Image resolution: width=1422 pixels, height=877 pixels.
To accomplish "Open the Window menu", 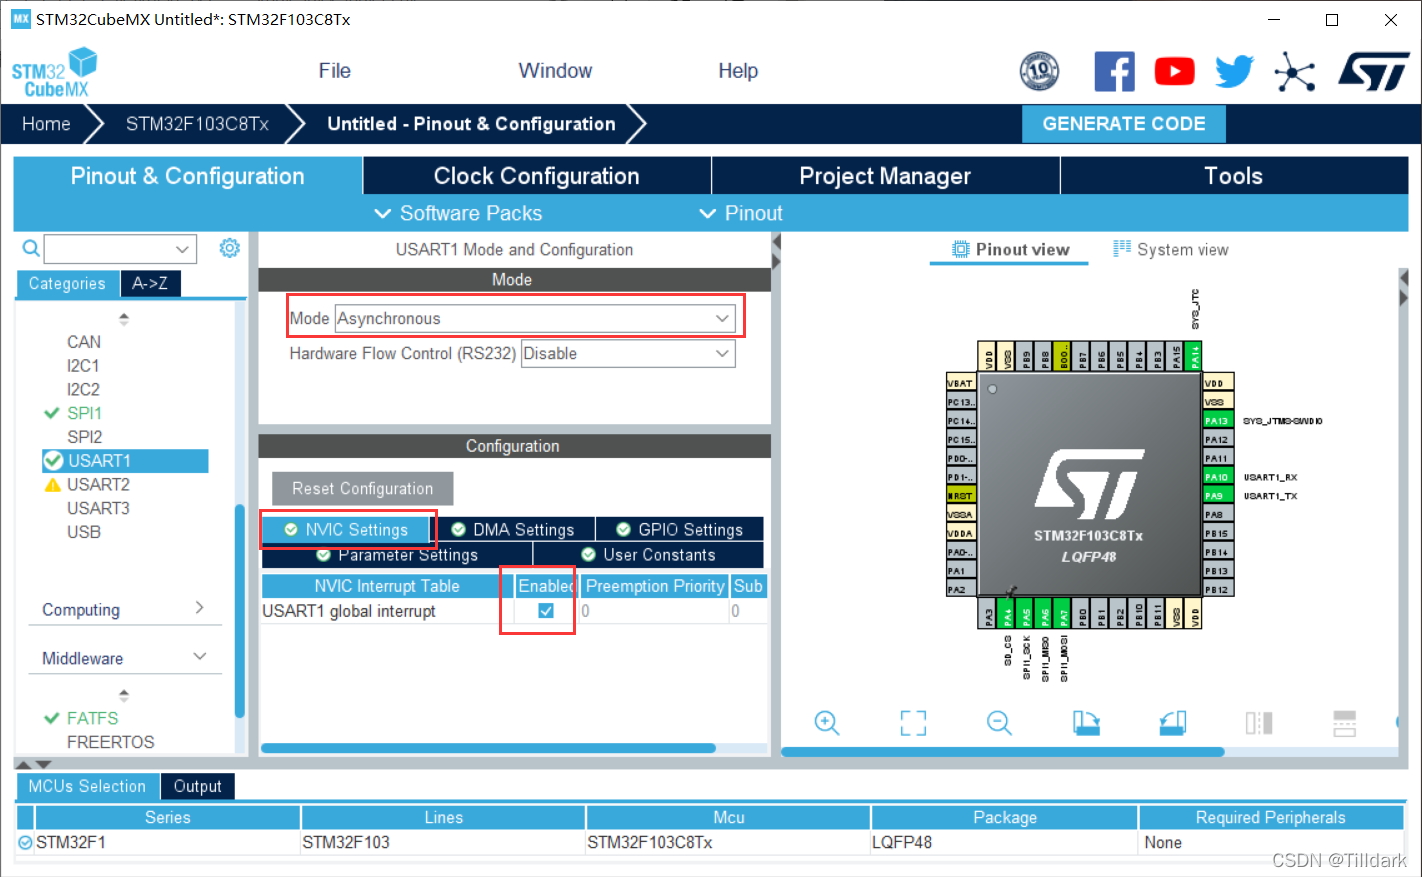I will click(x=555, y=71).
